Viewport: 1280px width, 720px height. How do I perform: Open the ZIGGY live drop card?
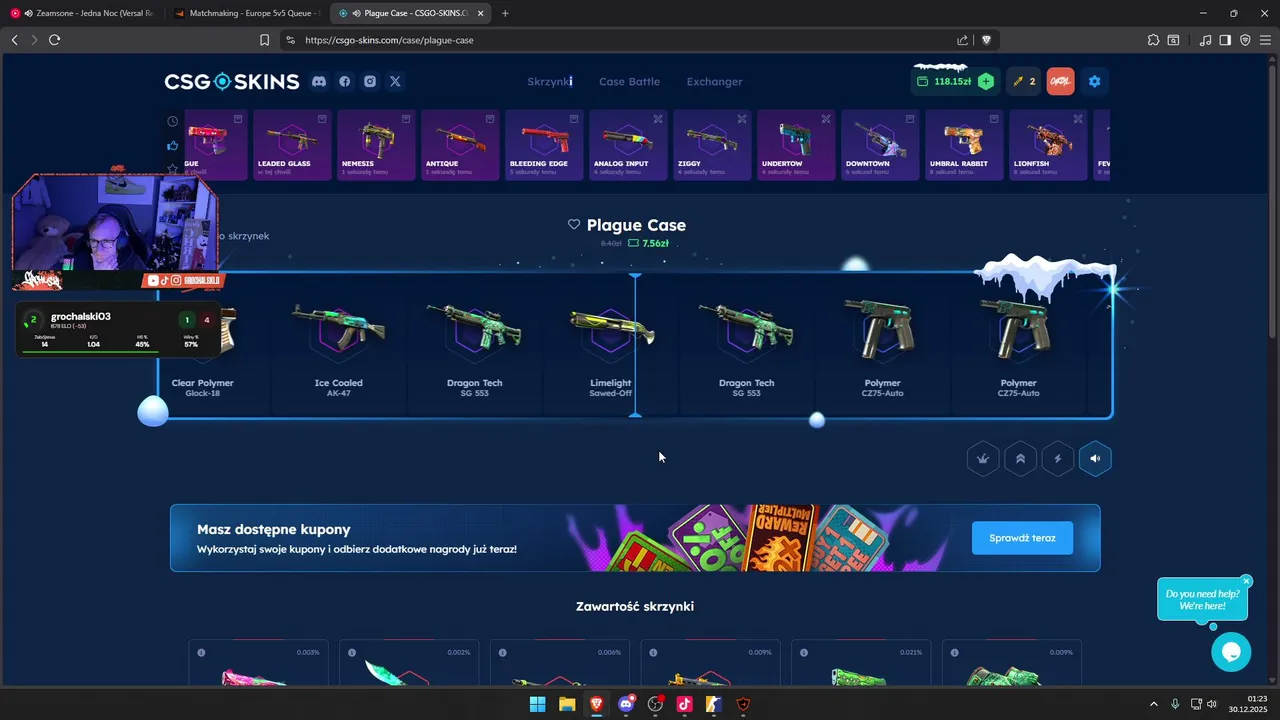point(712,145)
